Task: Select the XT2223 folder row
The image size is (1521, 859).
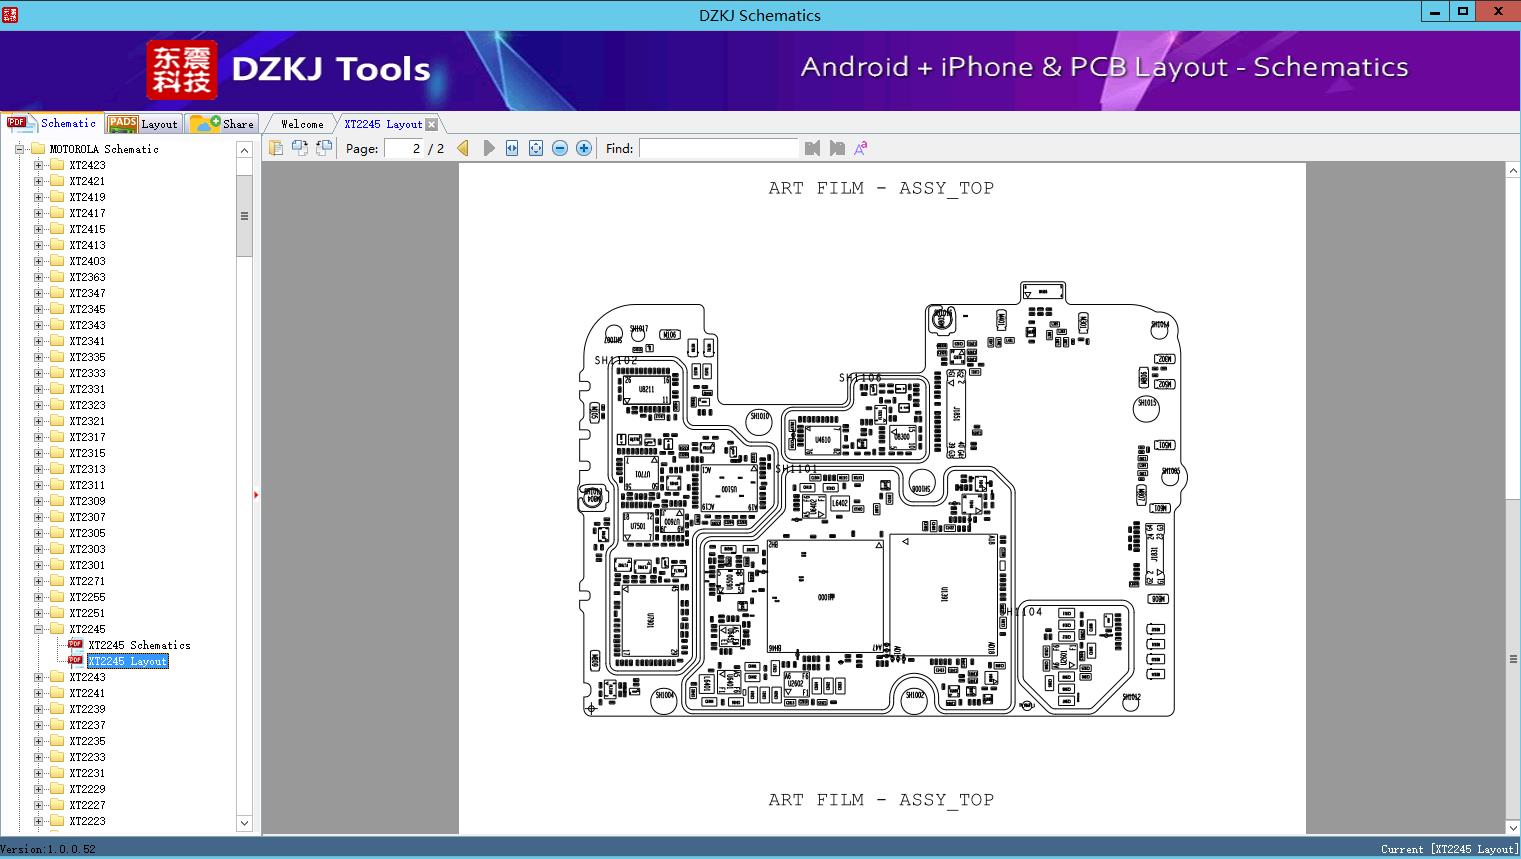Action: [x=87, y=821]
